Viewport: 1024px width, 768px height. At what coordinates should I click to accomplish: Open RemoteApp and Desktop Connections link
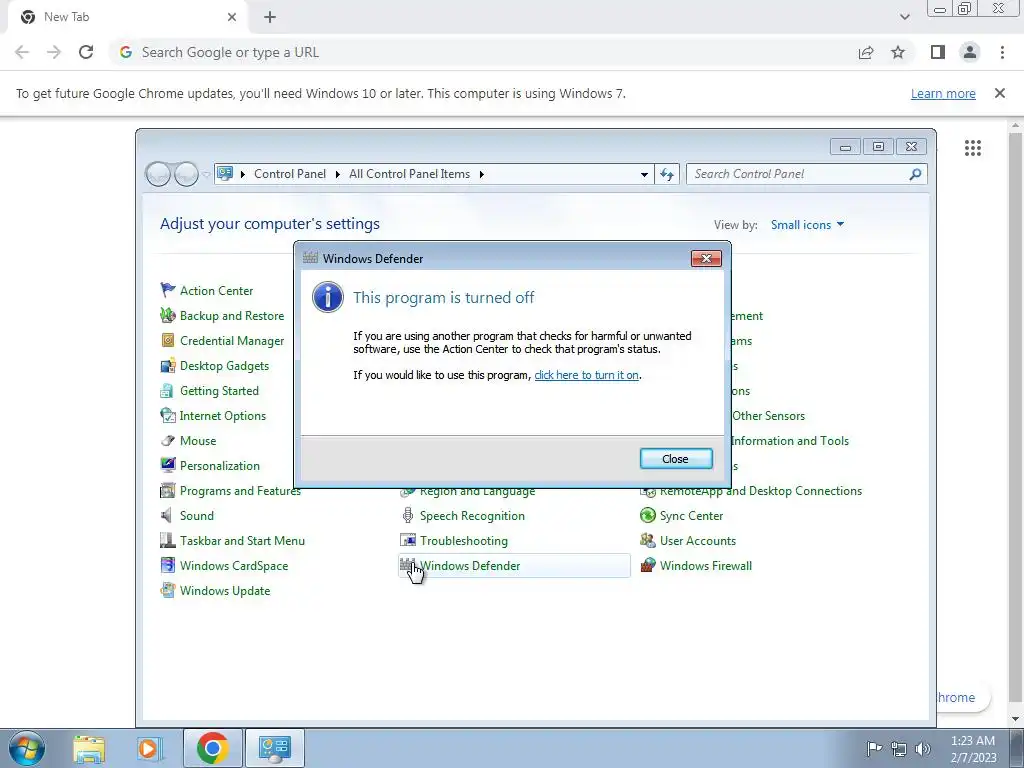click(x=761, y=491)
